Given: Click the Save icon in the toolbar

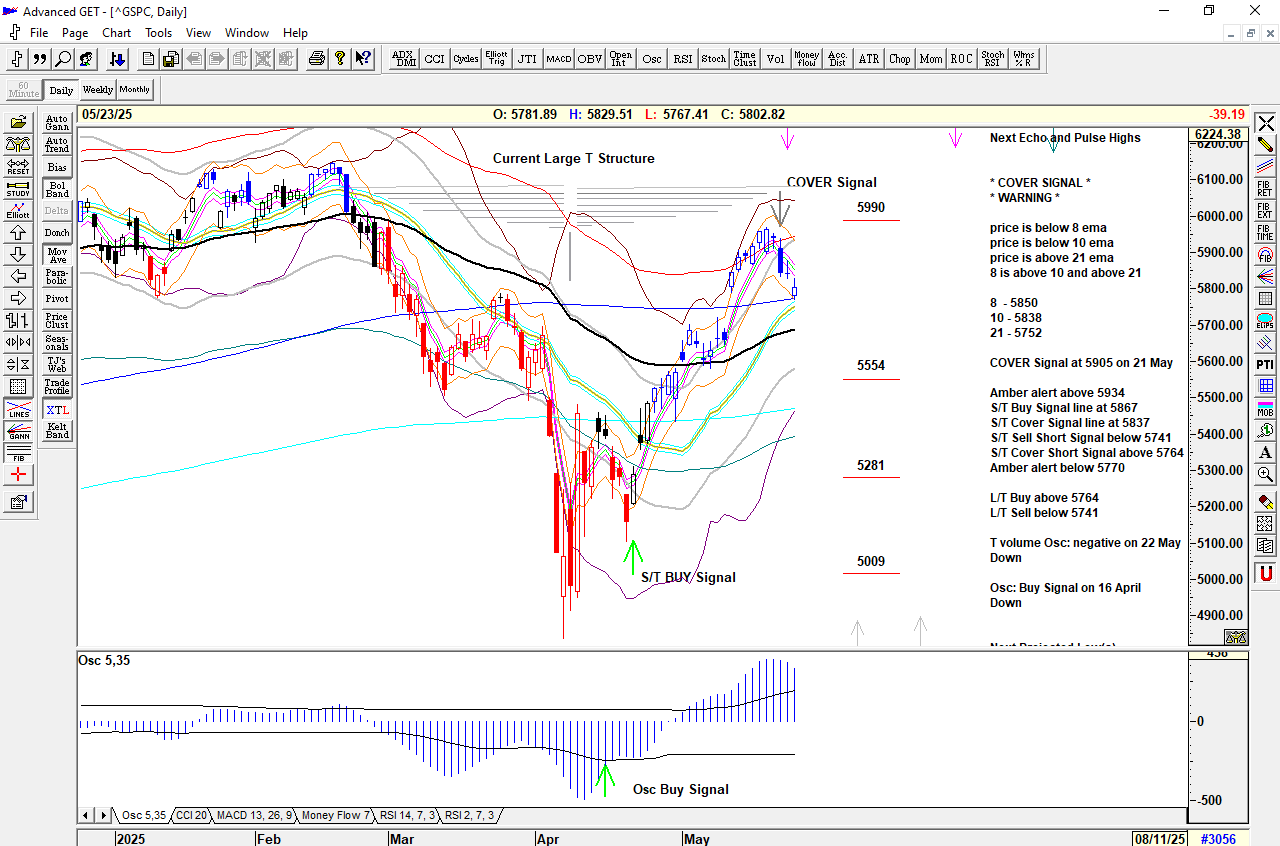Looking at the screenshot, I should (x=171, y=59).
